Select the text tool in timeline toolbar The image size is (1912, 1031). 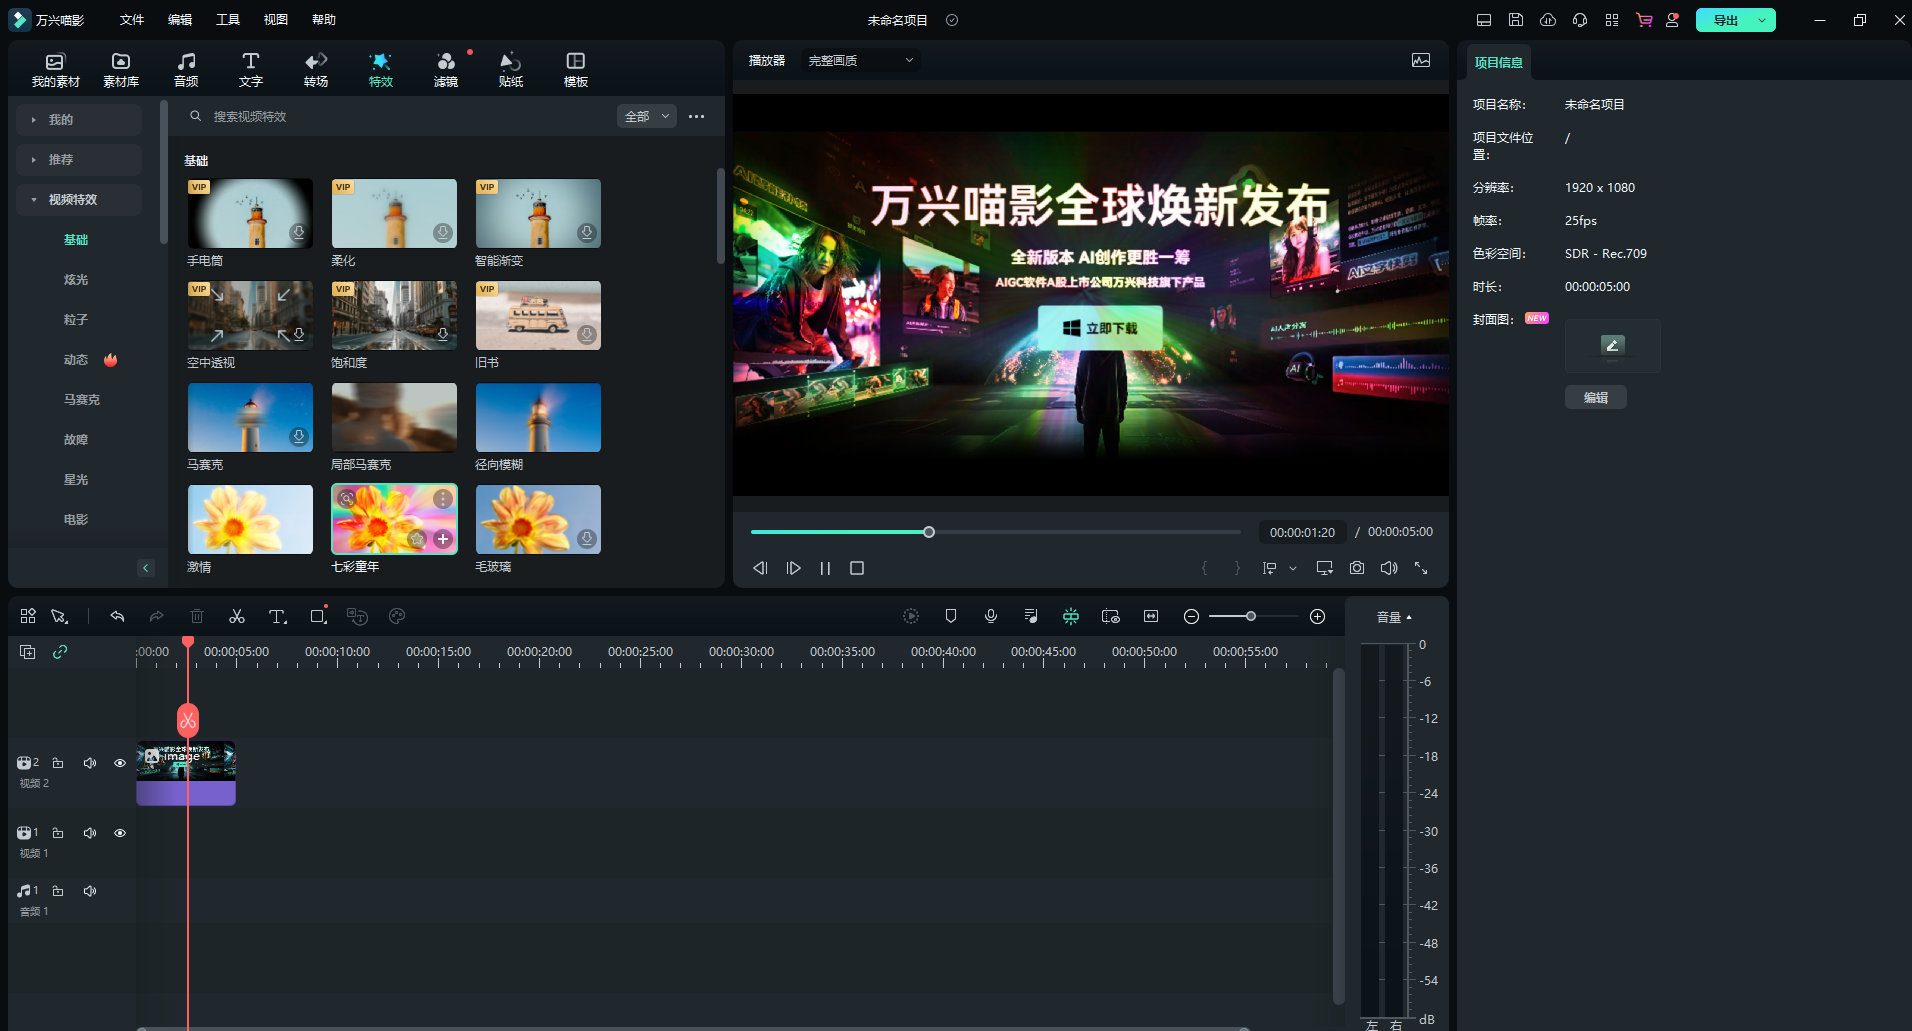pyautogui.click(x=278, y=616)
